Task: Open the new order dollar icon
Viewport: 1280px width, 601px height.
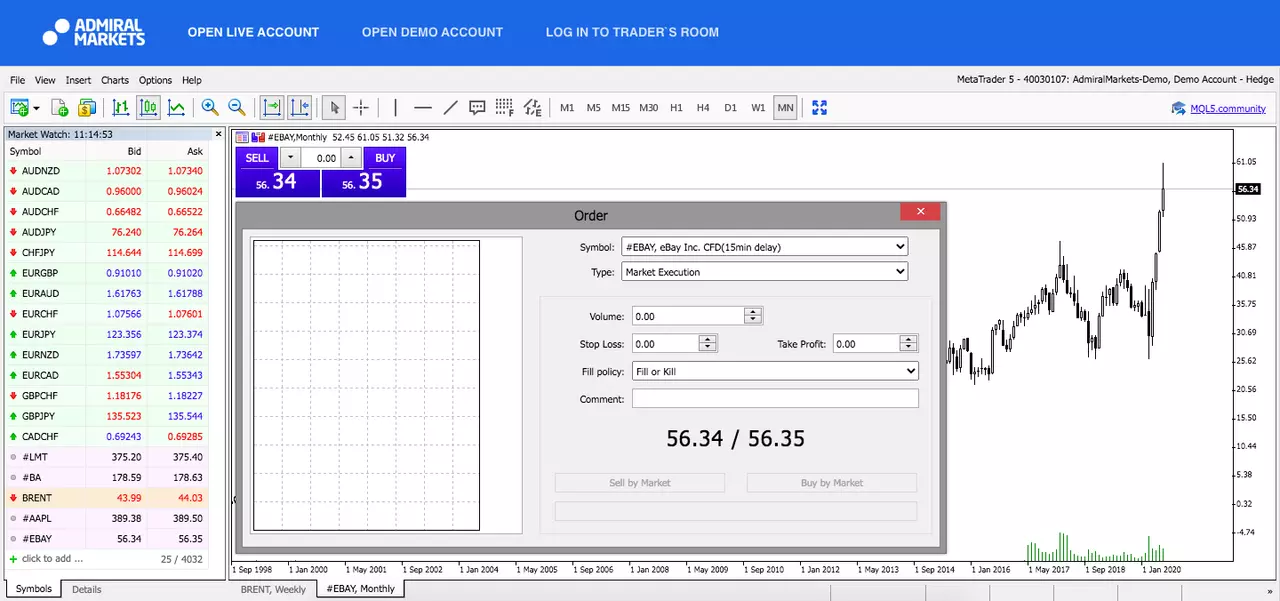Action: 86,108
